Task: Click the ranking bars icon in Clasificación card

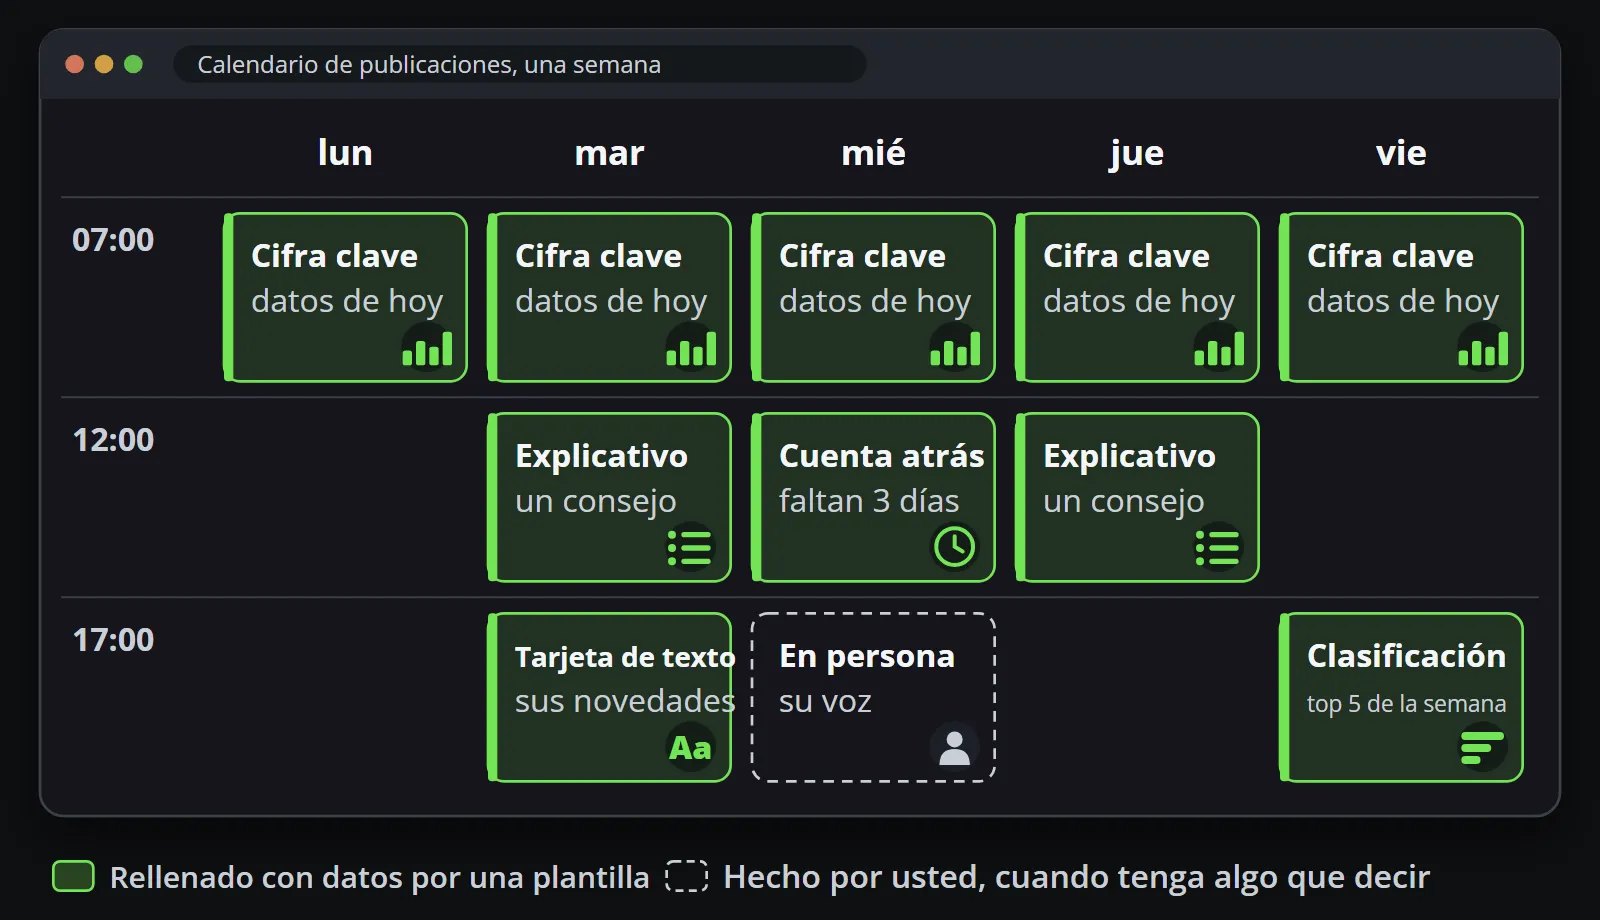Action: pos(1482,747)
